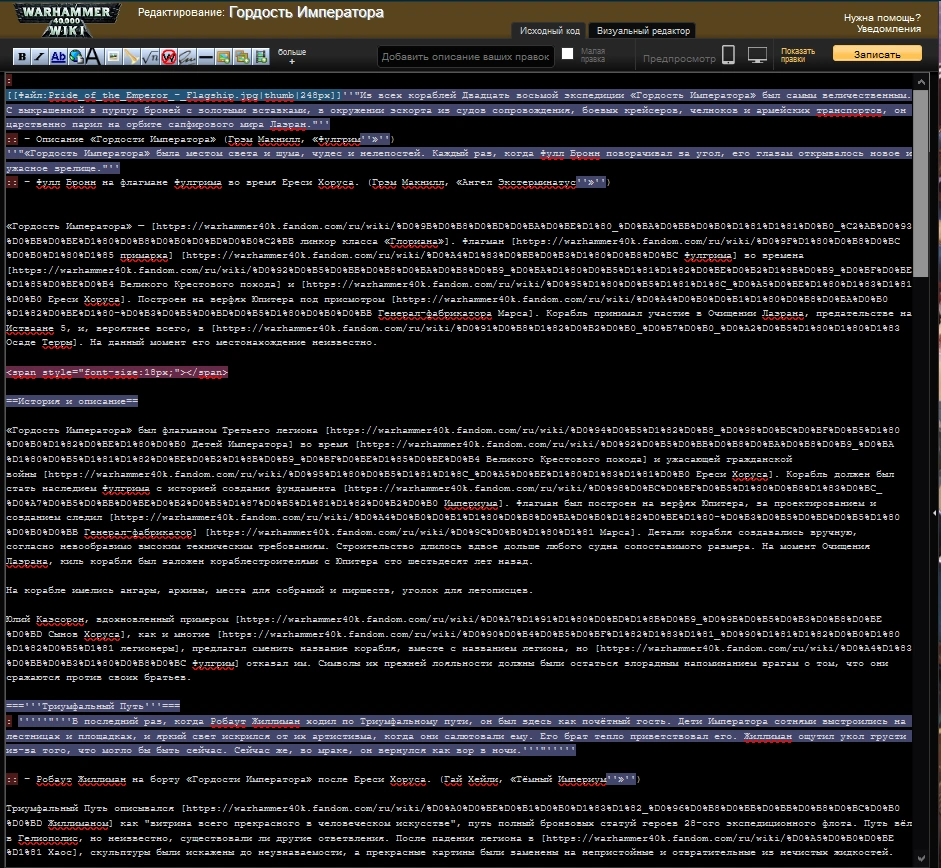Image resolution: width=941 pixels, height=868 pixels.
Task: Insert horizontal line icon
Action: point(205,56)
